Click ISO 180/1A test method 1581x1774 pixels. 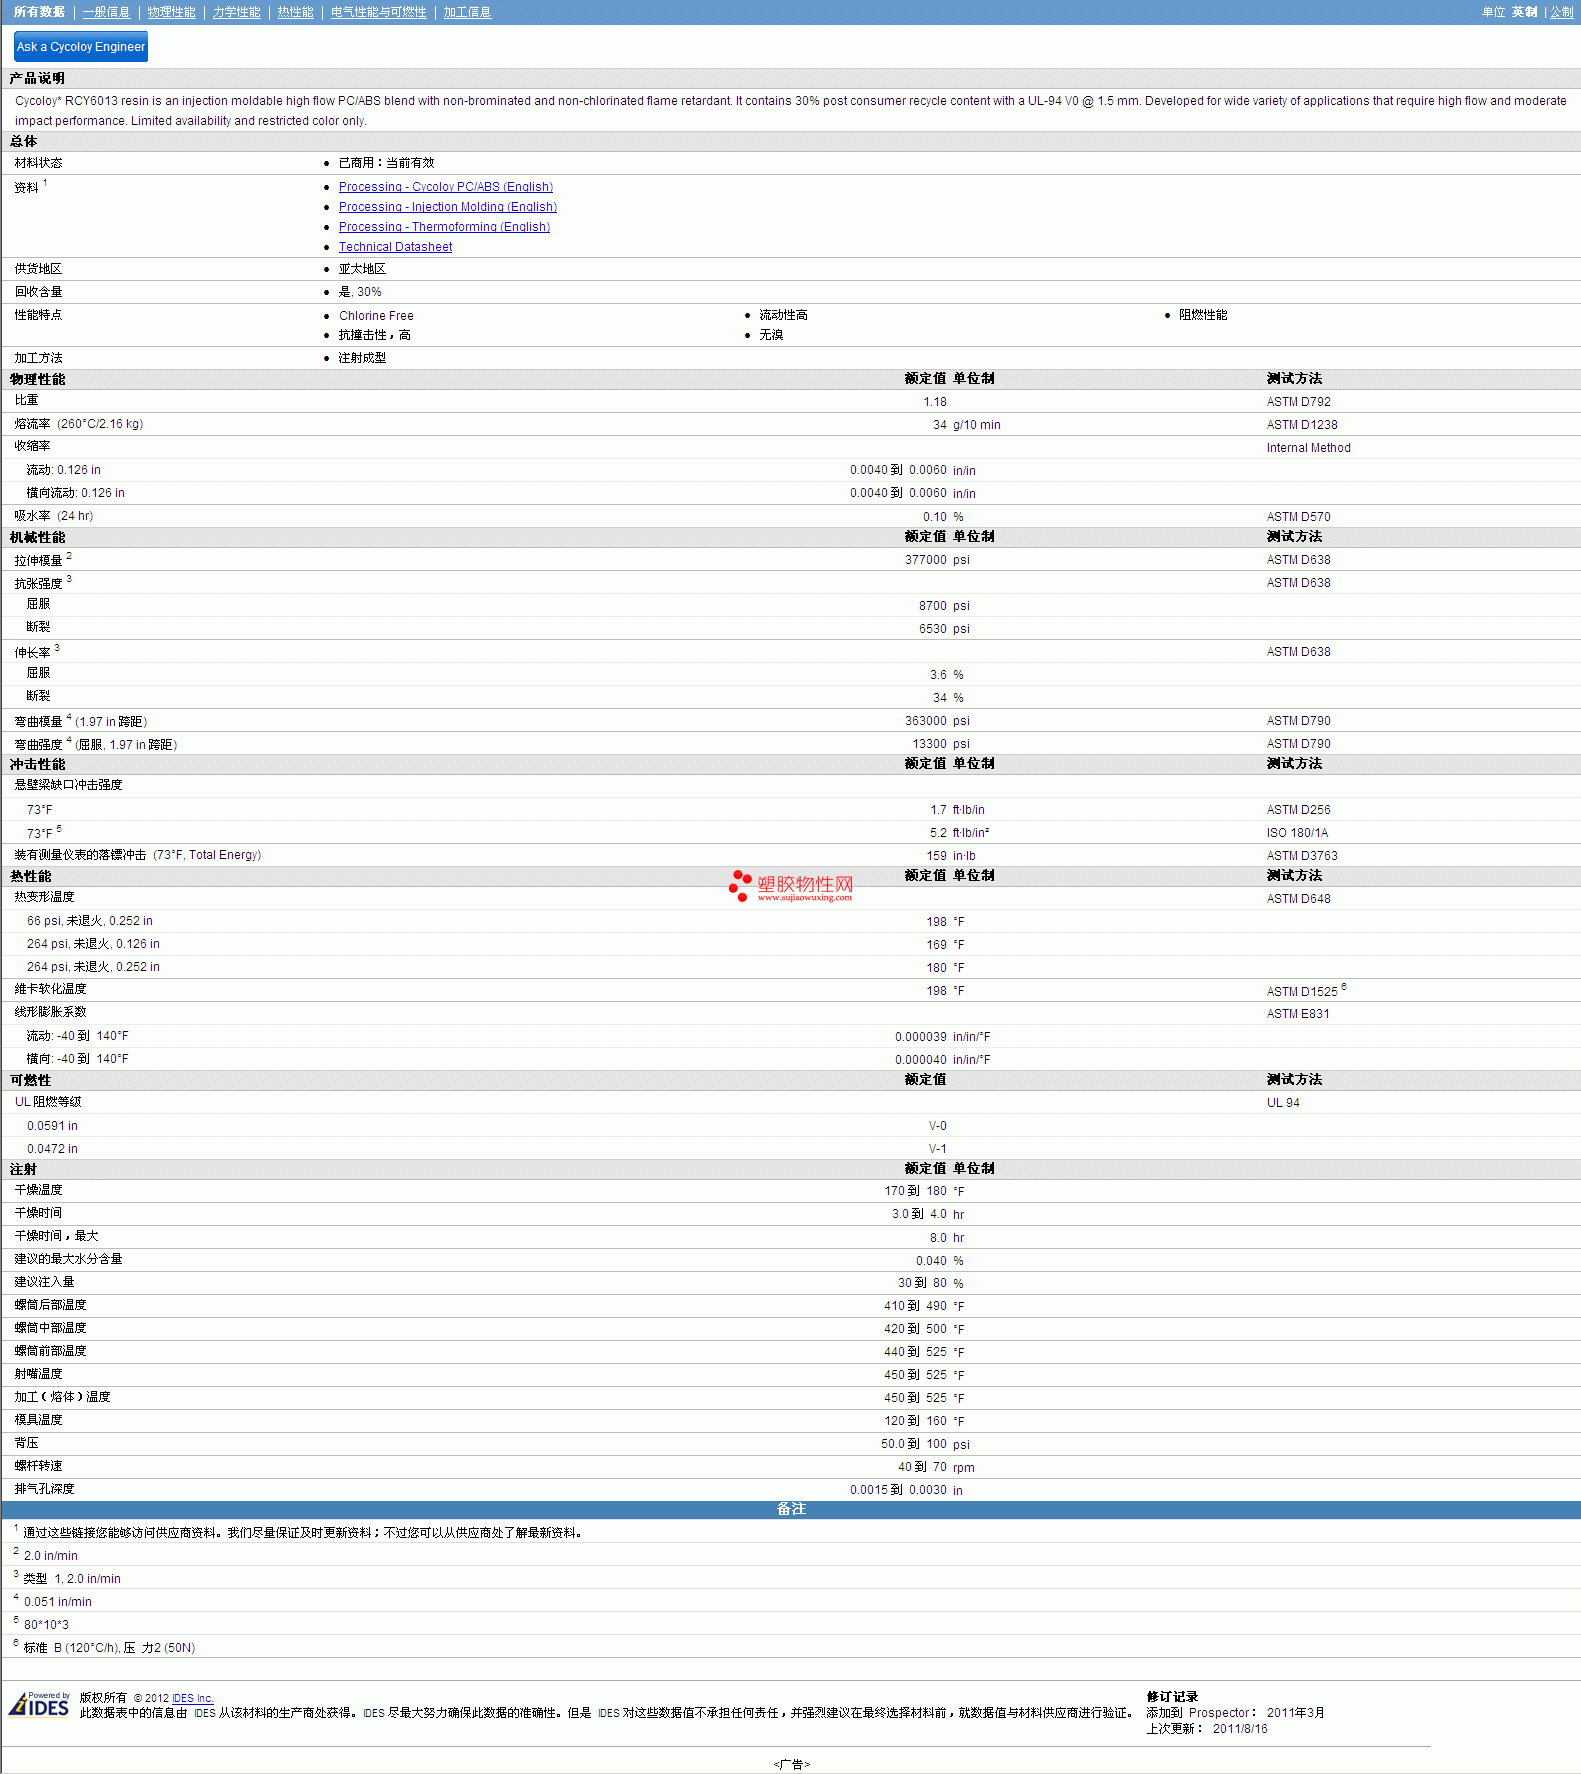(x=1297, y=833)
